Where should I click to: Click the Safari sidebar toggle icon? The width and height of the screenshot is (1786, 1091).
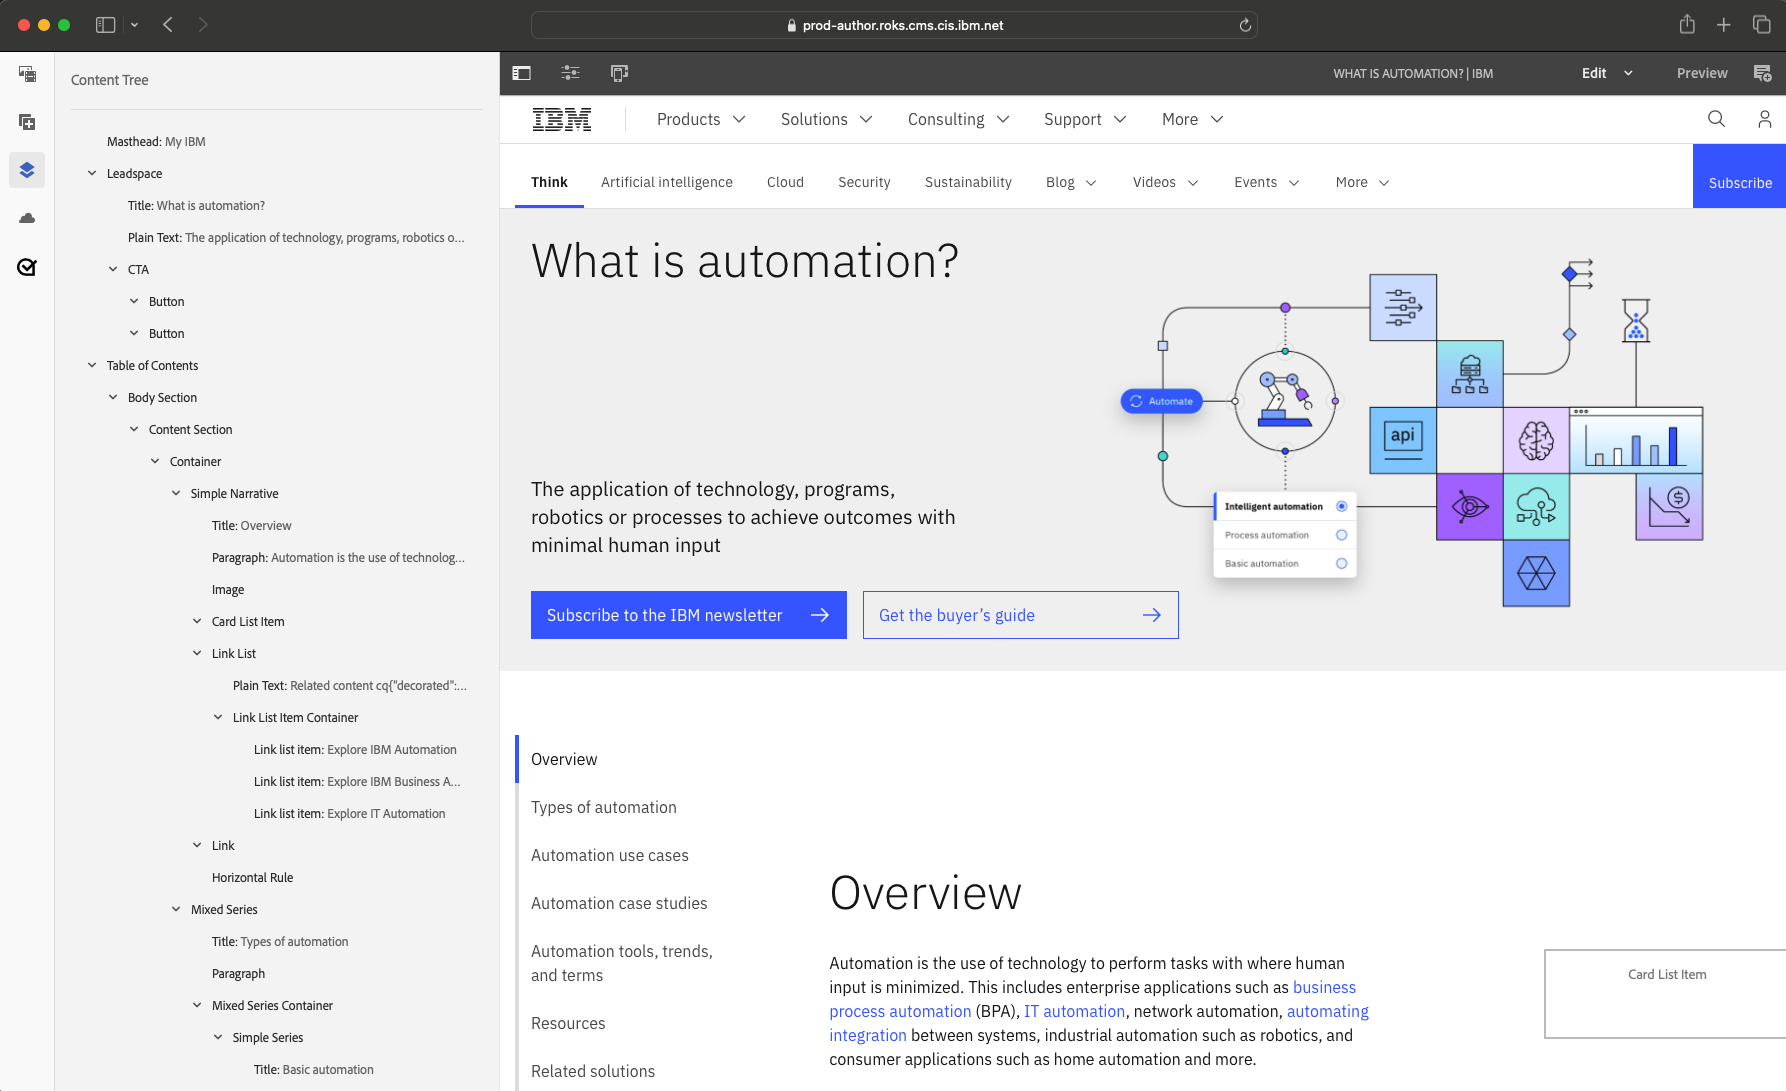[x=105, y=25]
